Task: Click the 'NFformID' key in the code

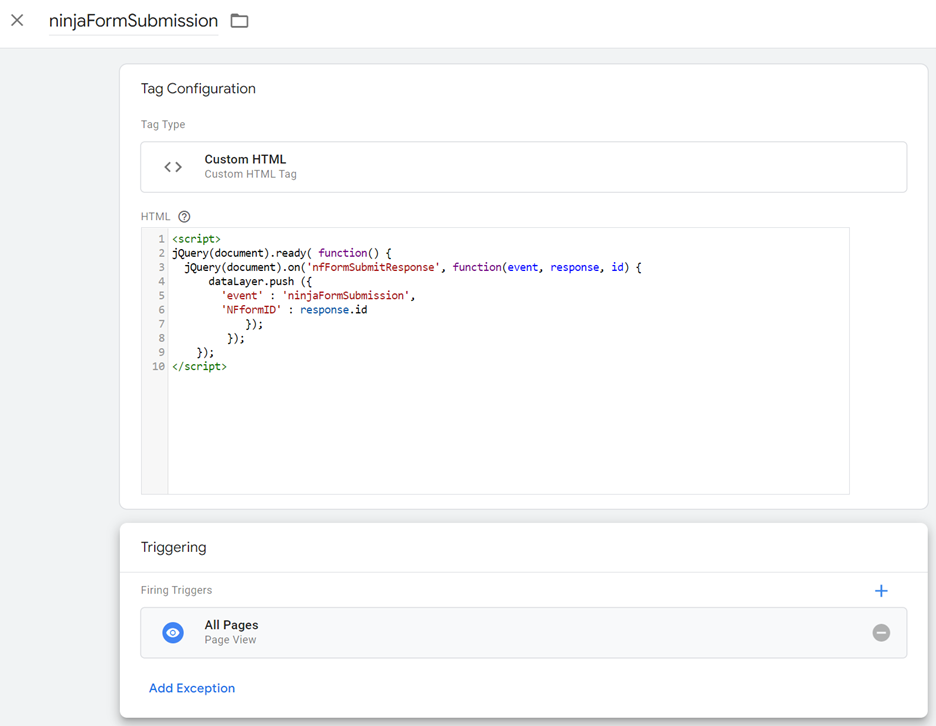Action: pyautogui.click(x=251, y=310)
